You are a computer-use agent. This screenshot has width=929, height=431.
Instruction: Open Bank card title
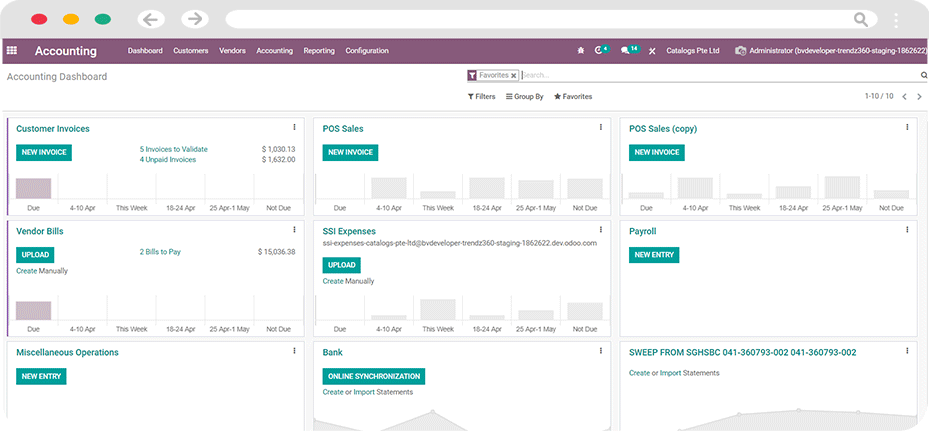click(x=332, y=352)
